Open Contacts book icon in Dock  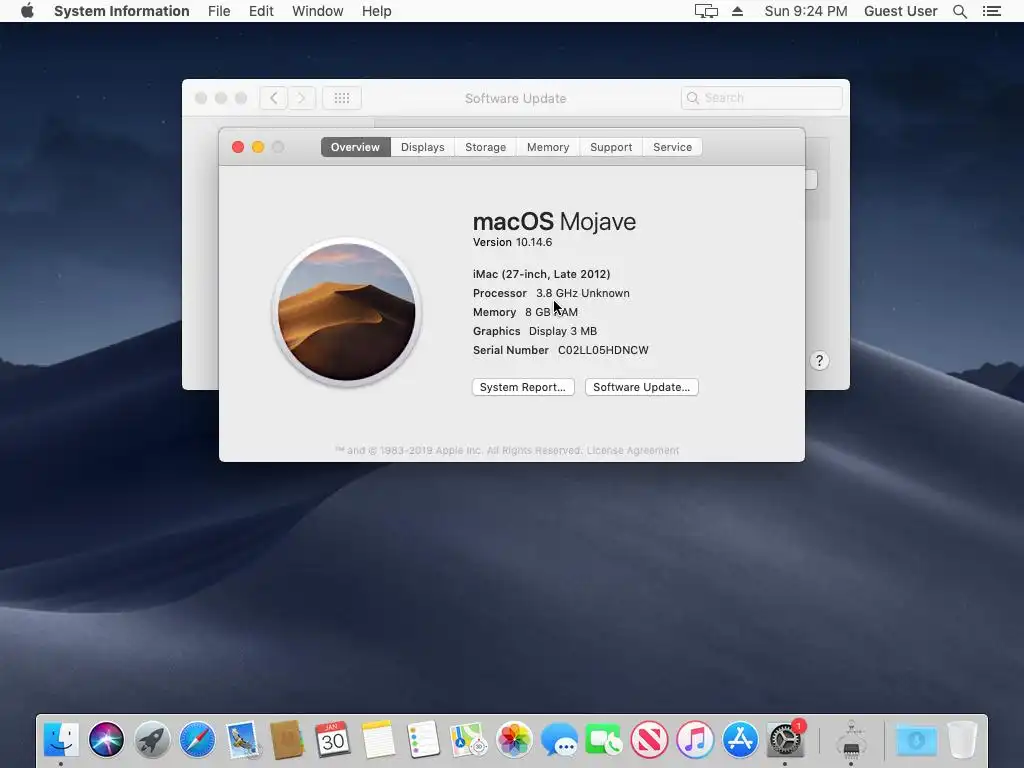(x=287, y=740)
